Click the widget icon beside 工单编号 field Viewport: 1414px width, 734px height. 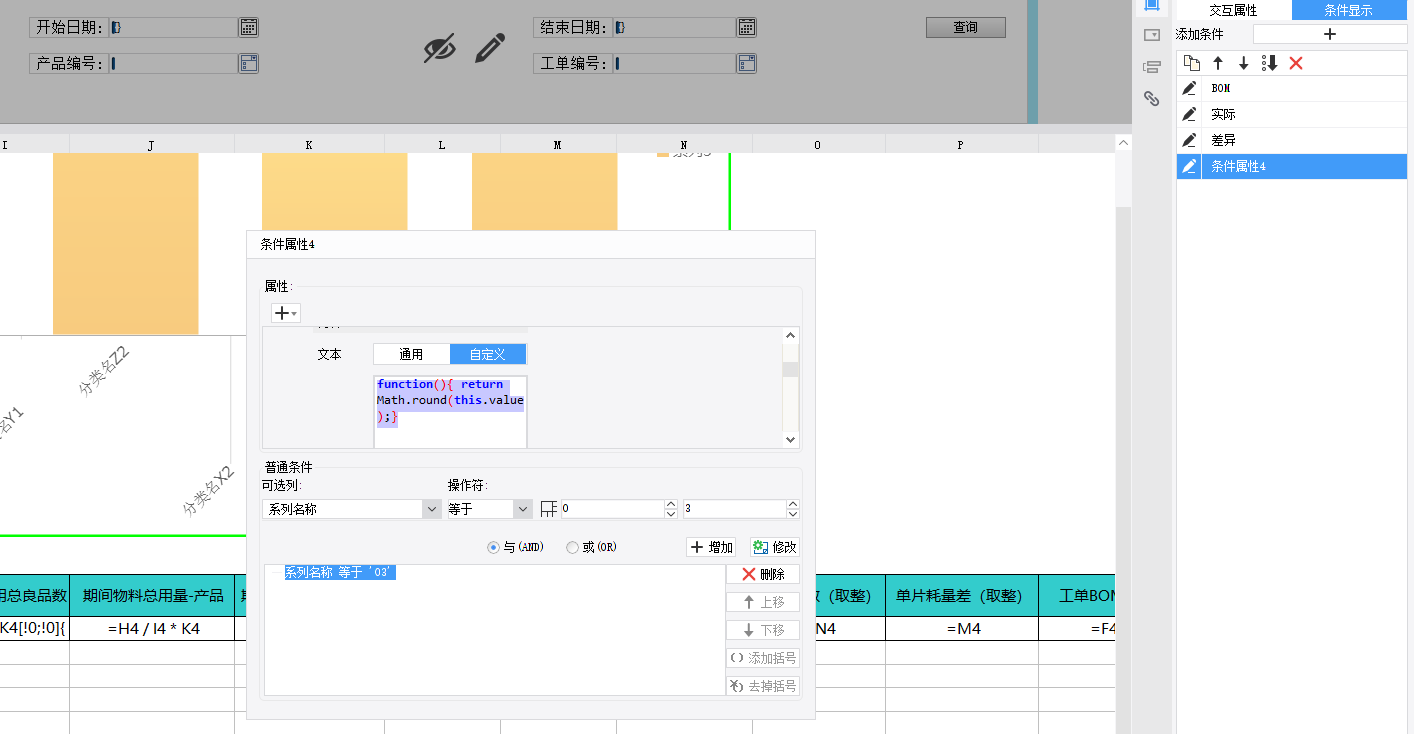pyautogui.click(x=746, y=63)
